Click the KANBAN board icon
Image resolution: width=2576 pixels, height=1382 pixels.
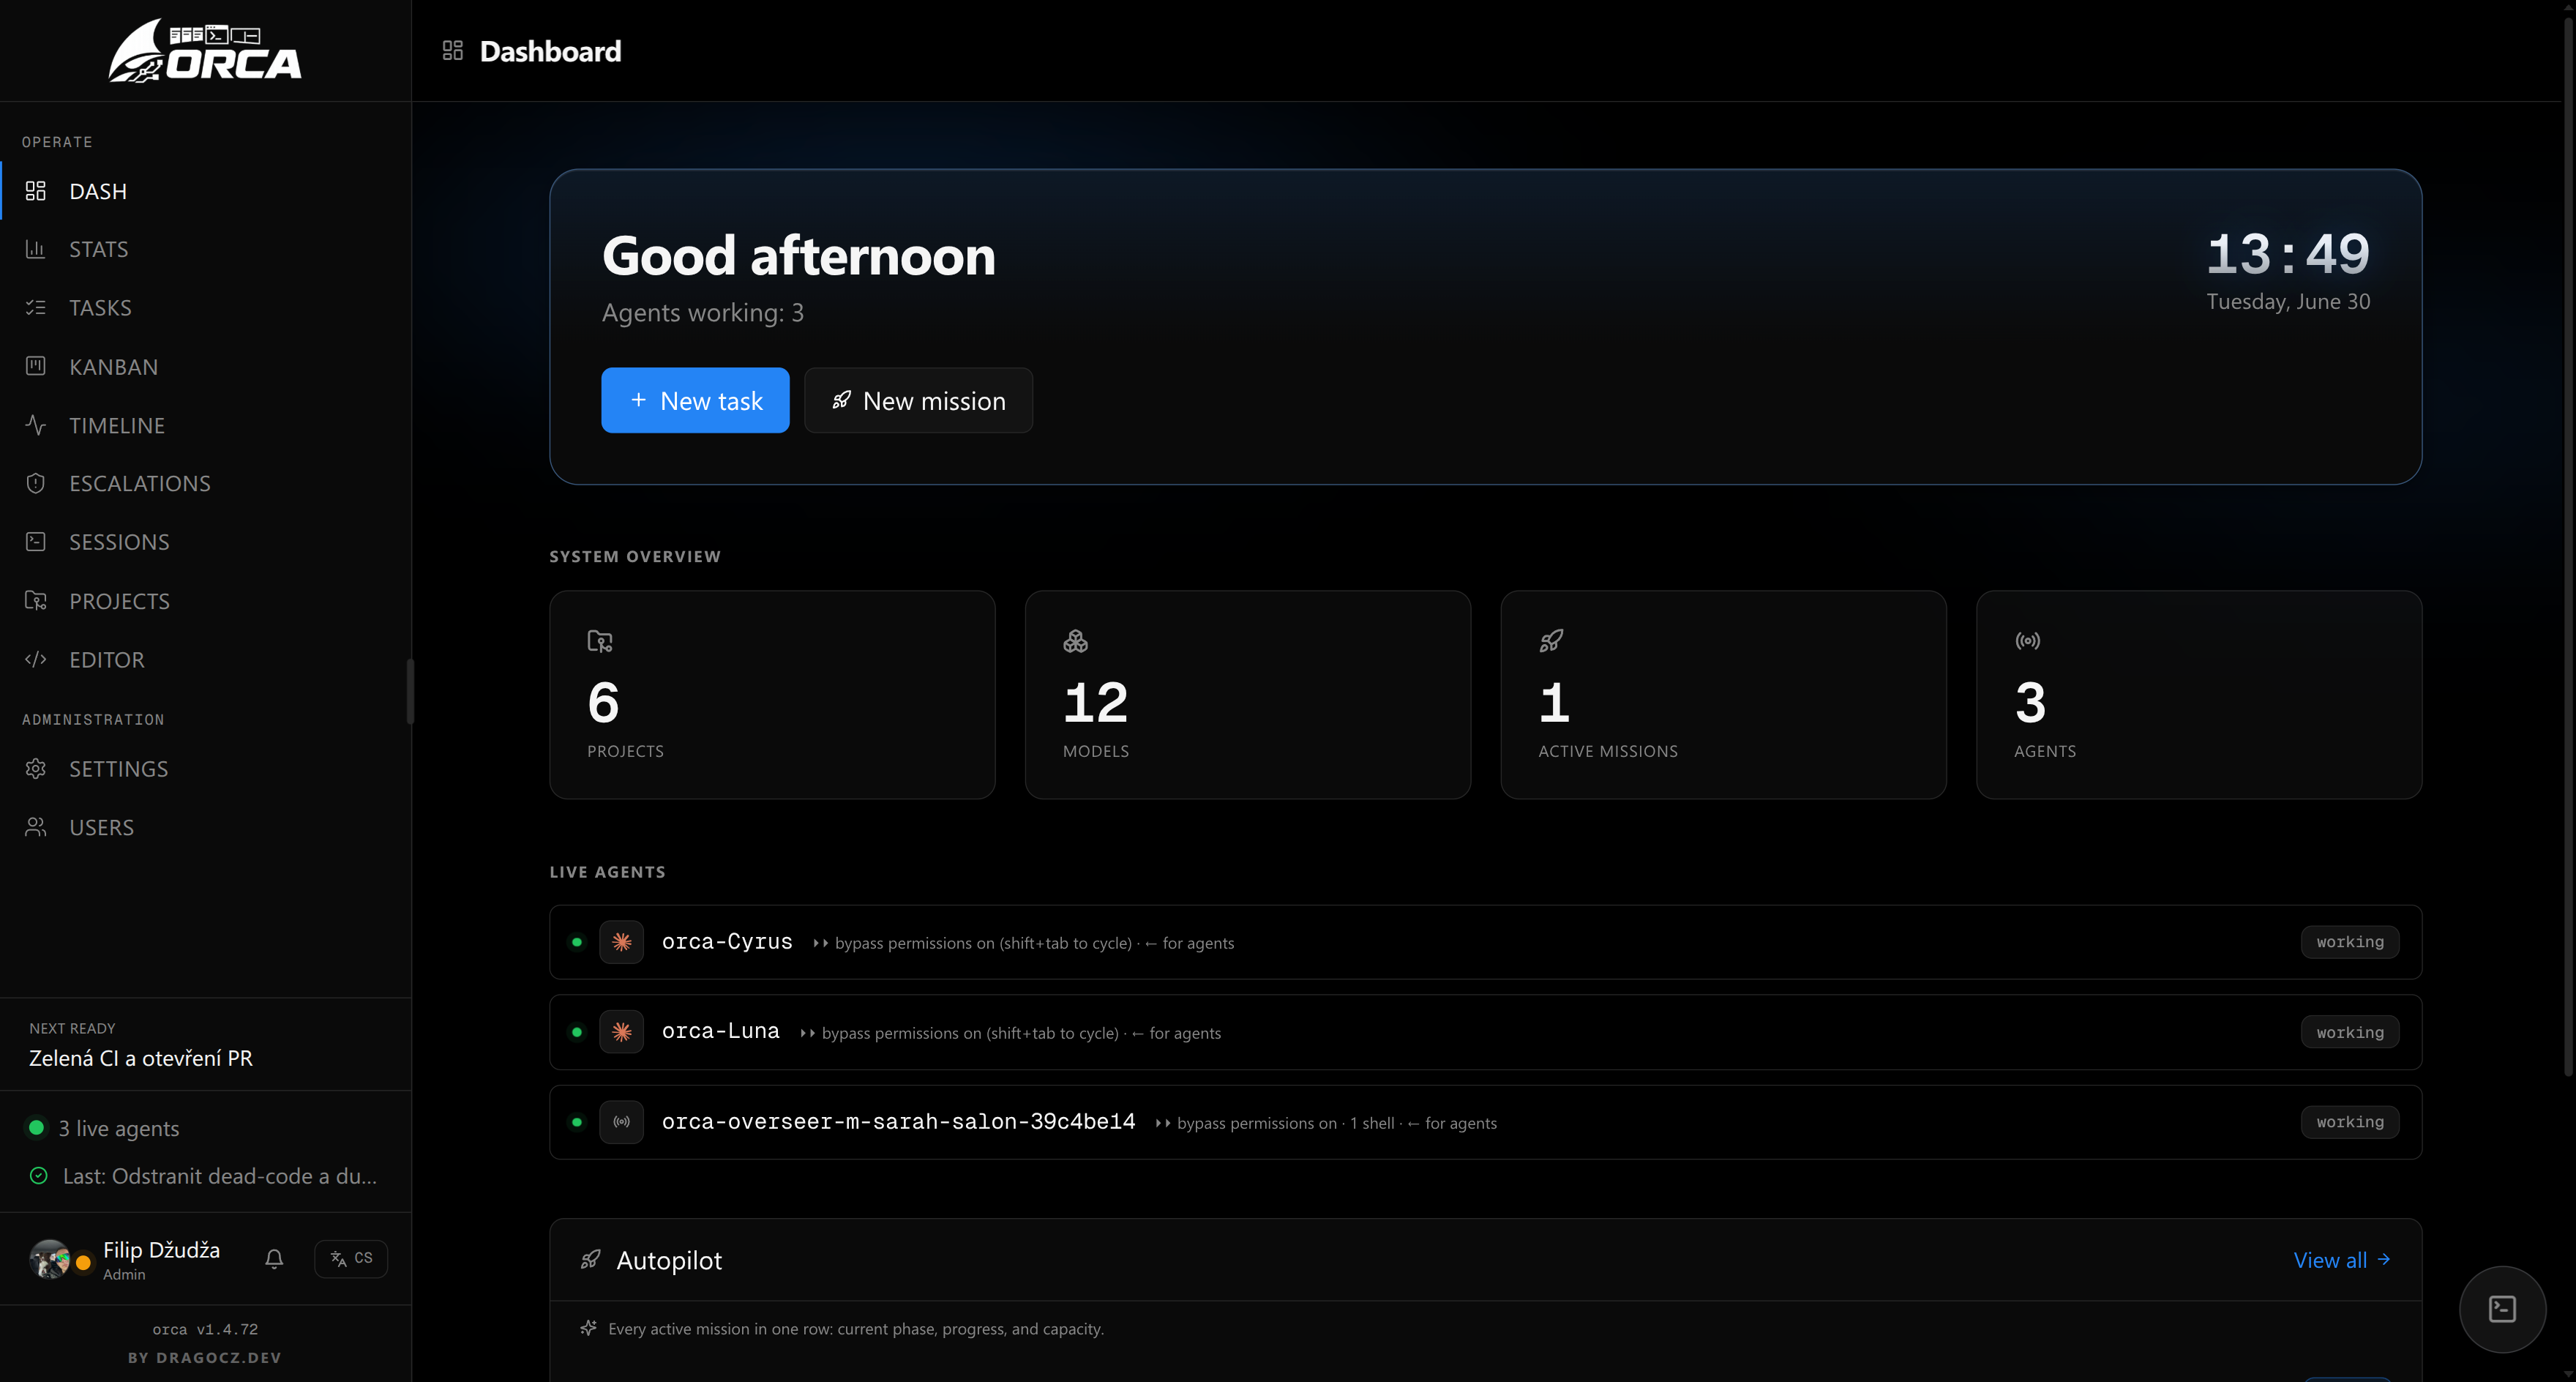[36, 366]
